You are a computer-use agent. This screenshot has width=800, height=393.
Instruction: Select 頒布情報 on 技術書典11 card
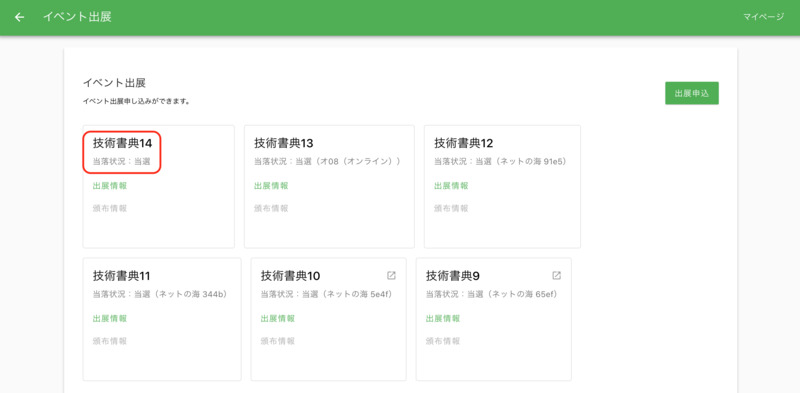(110, 341)
